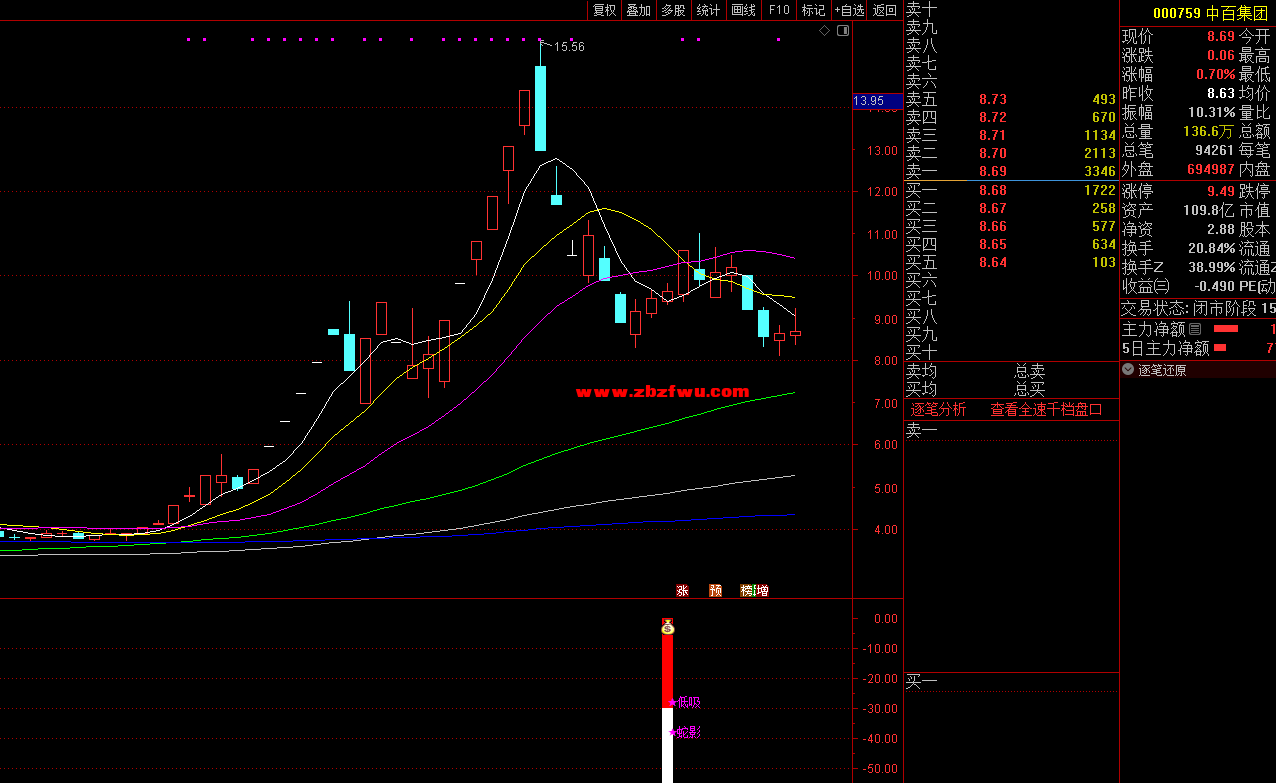Image resolution: width=1276 pixels, height=783 pixels.
Task: Click the 预 event marker badge
Action: pyautogui.click(x=715, y=591)
